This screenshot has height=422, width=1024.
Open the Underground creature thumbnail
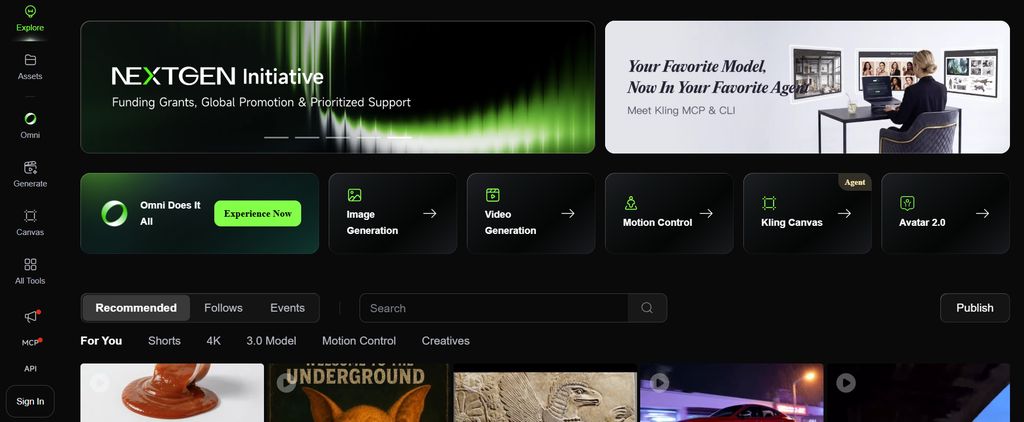[359, 393]
